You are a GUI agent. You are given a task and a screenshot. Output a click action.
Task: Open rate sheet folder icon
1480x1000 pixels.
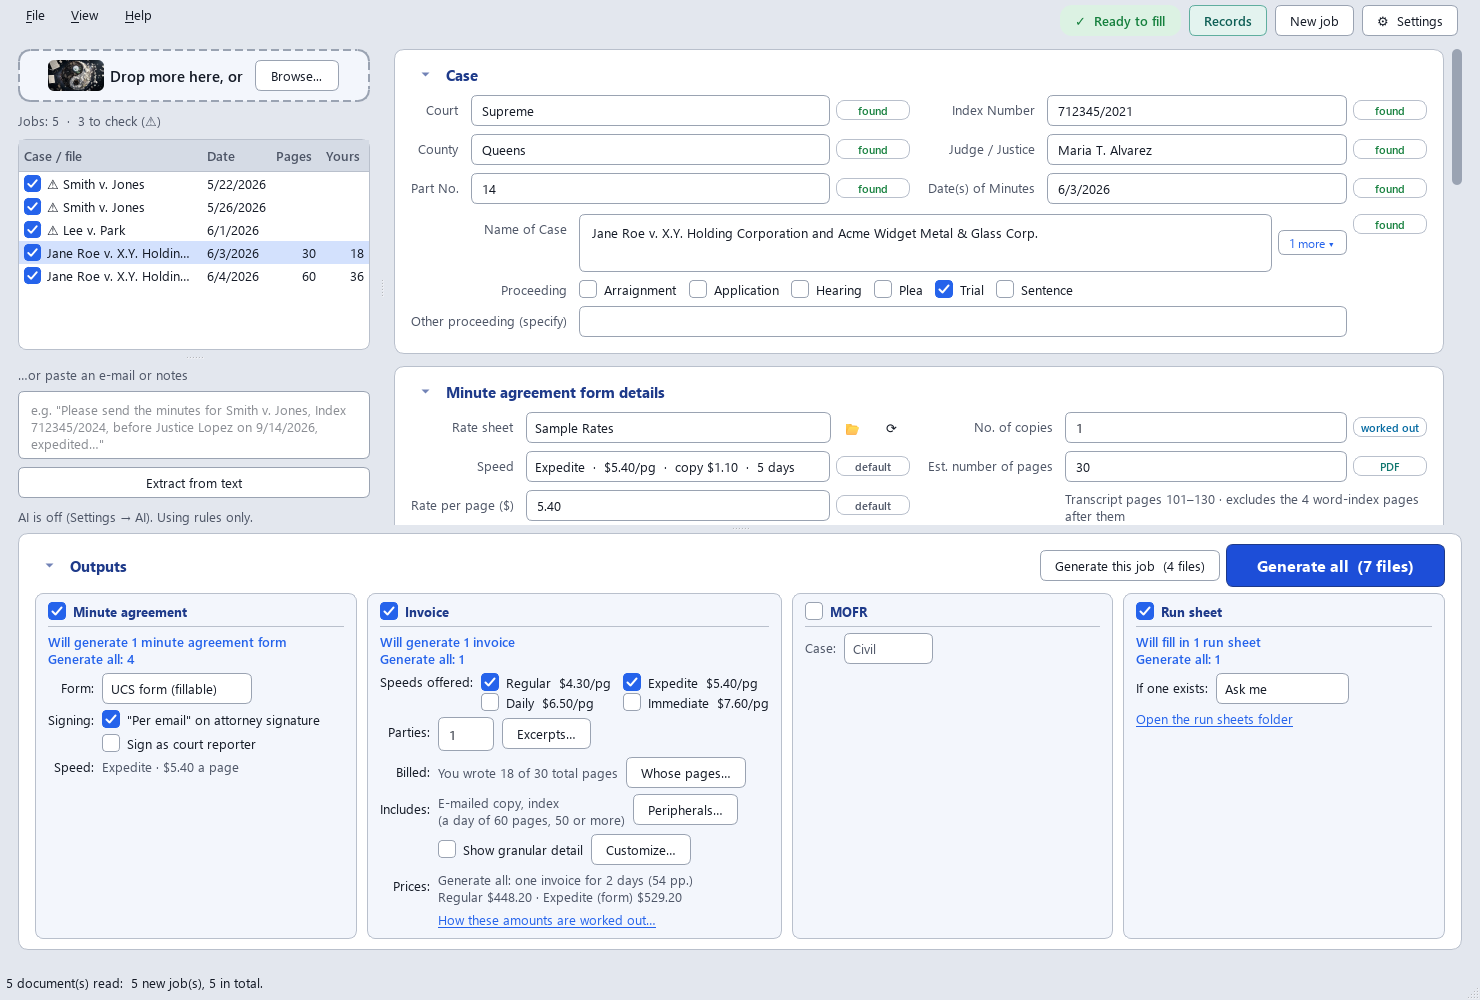pos(852,428)
